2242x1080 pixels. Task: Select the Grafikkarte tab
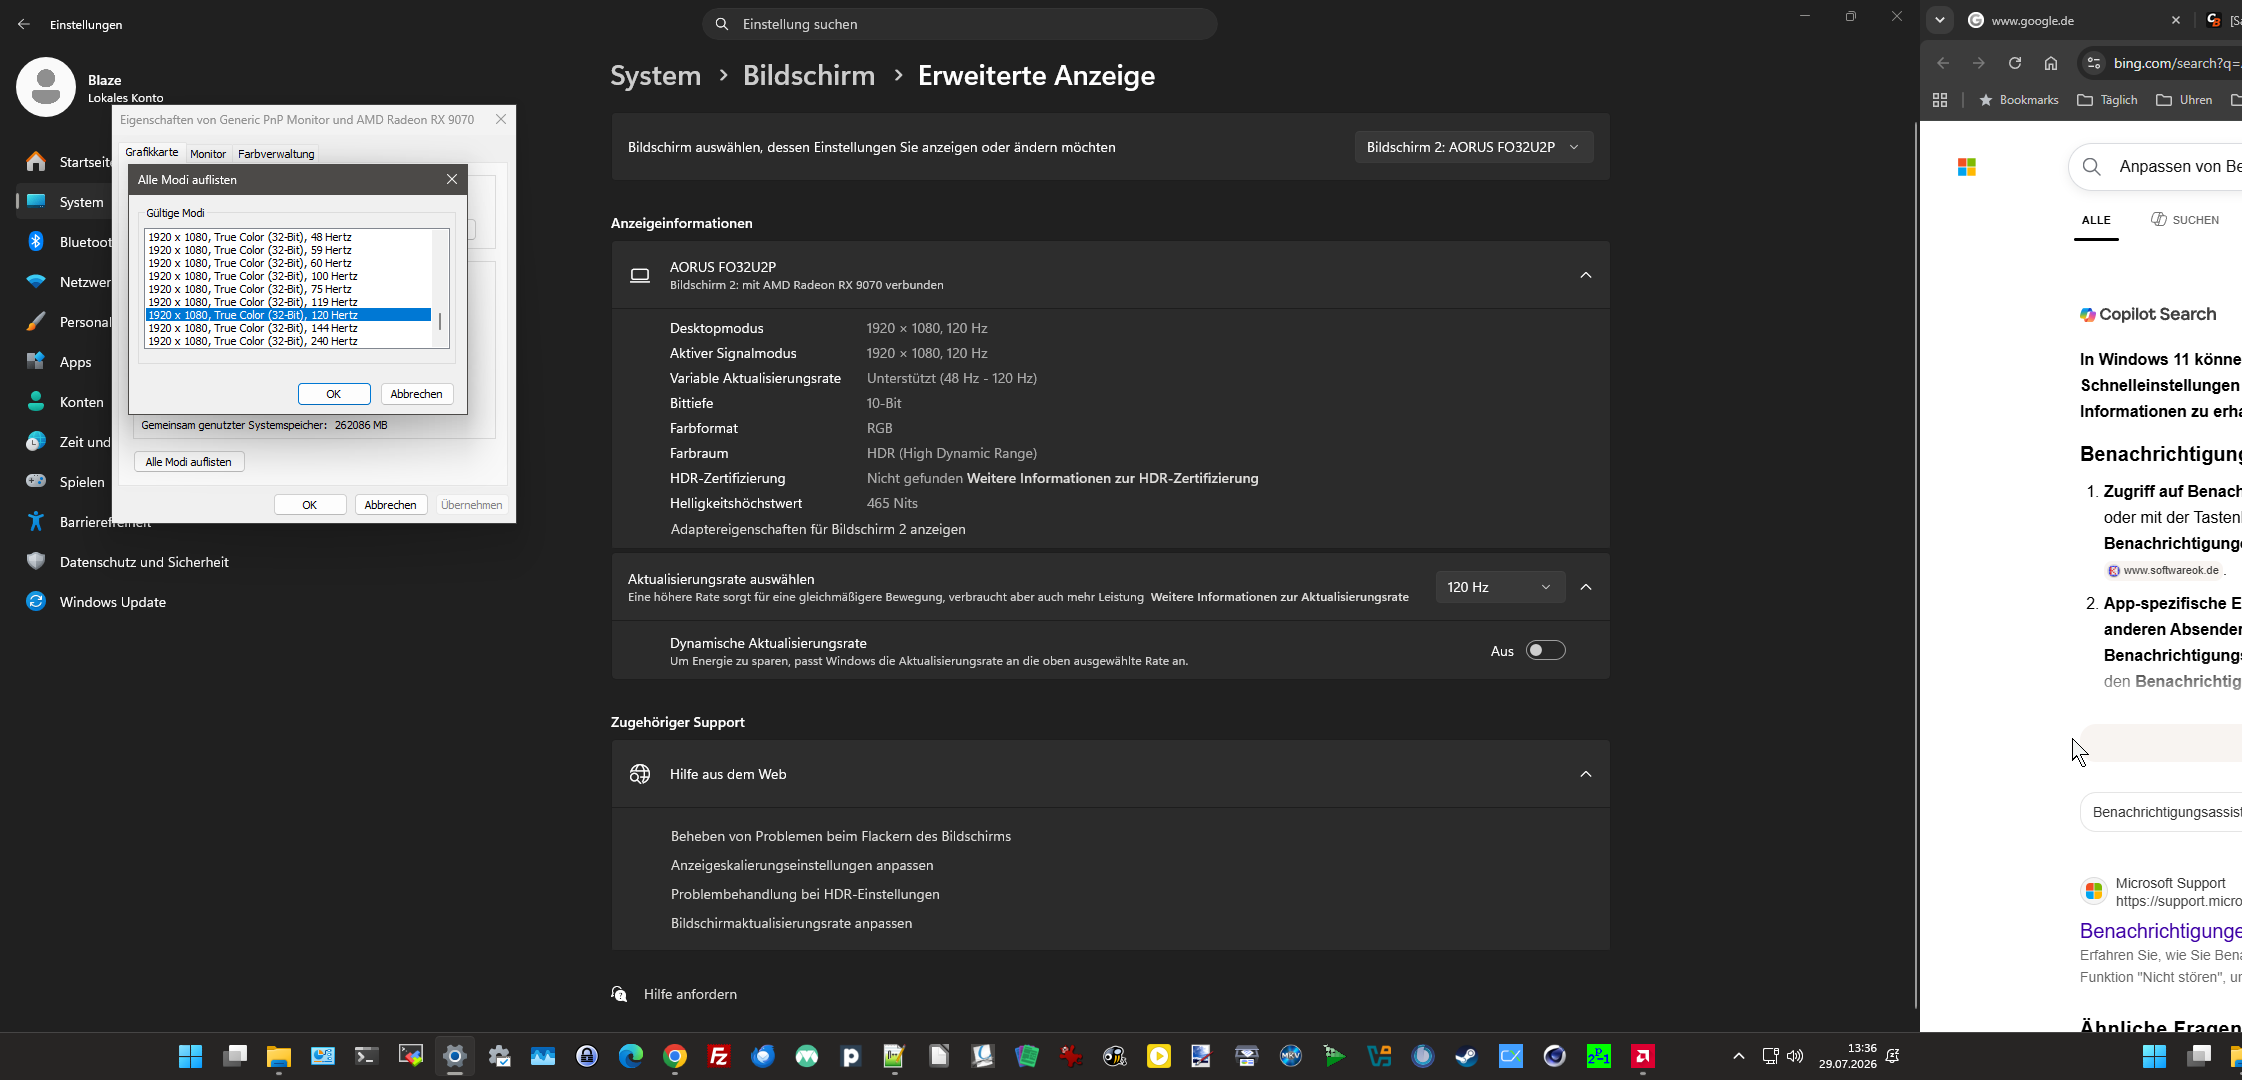click(152, 152)
